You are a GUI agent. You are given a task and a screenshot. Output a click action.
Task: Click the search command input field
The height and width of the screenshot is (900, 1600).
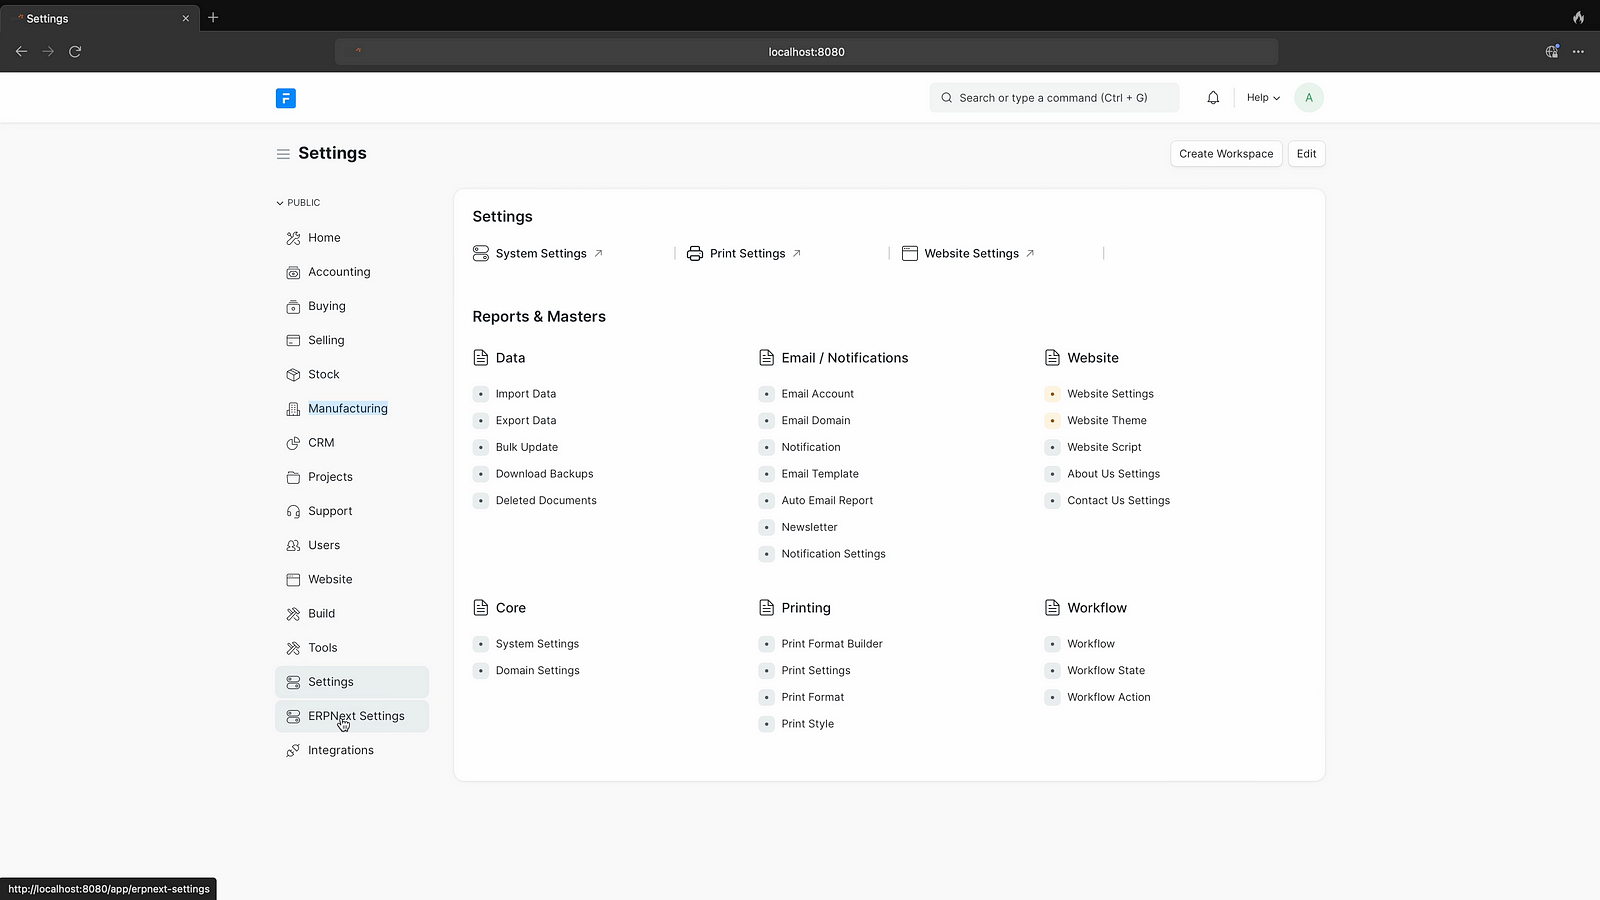1054,98
